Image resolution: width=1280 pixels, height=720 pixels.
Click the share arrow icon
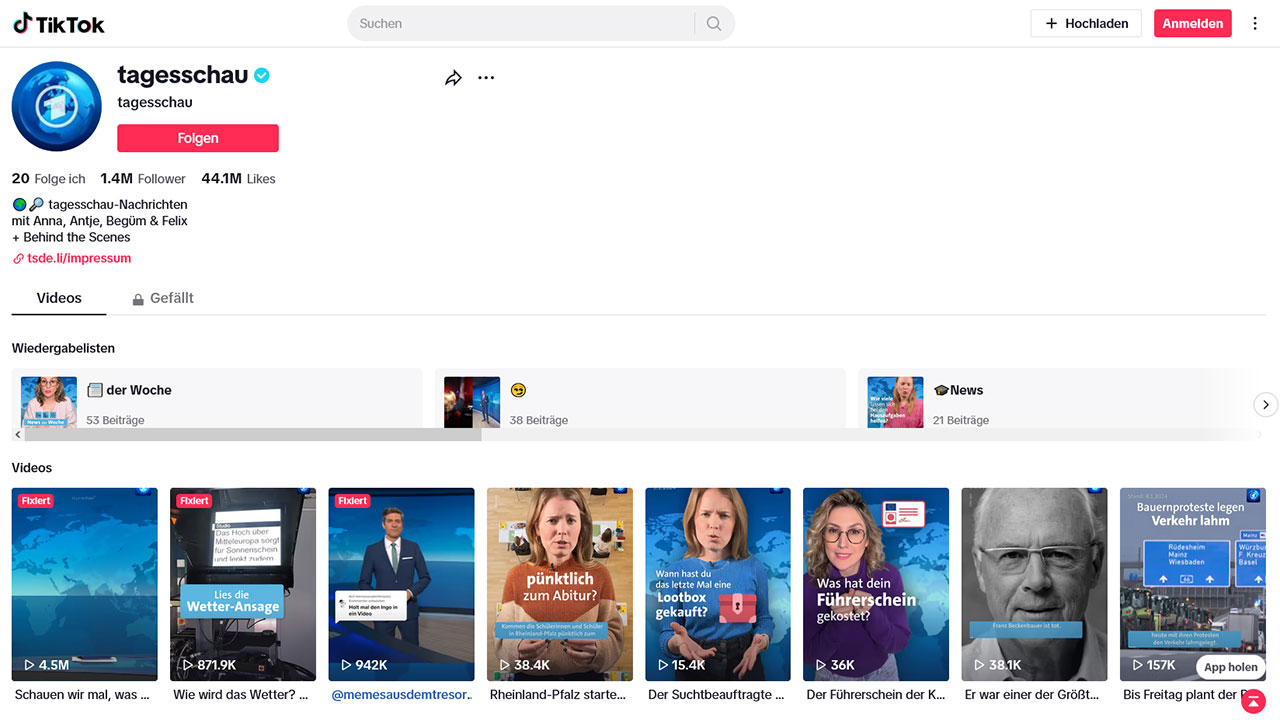coord(453,78)
